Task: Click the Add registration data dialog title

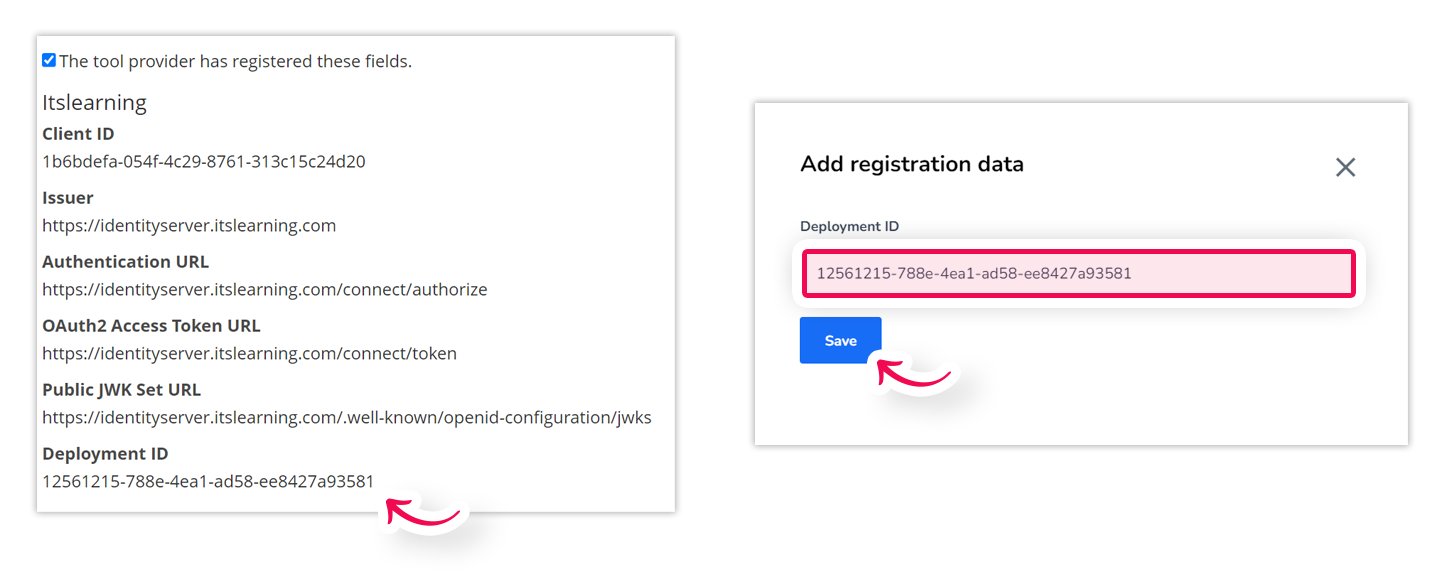Action: (x=912, y=164)
